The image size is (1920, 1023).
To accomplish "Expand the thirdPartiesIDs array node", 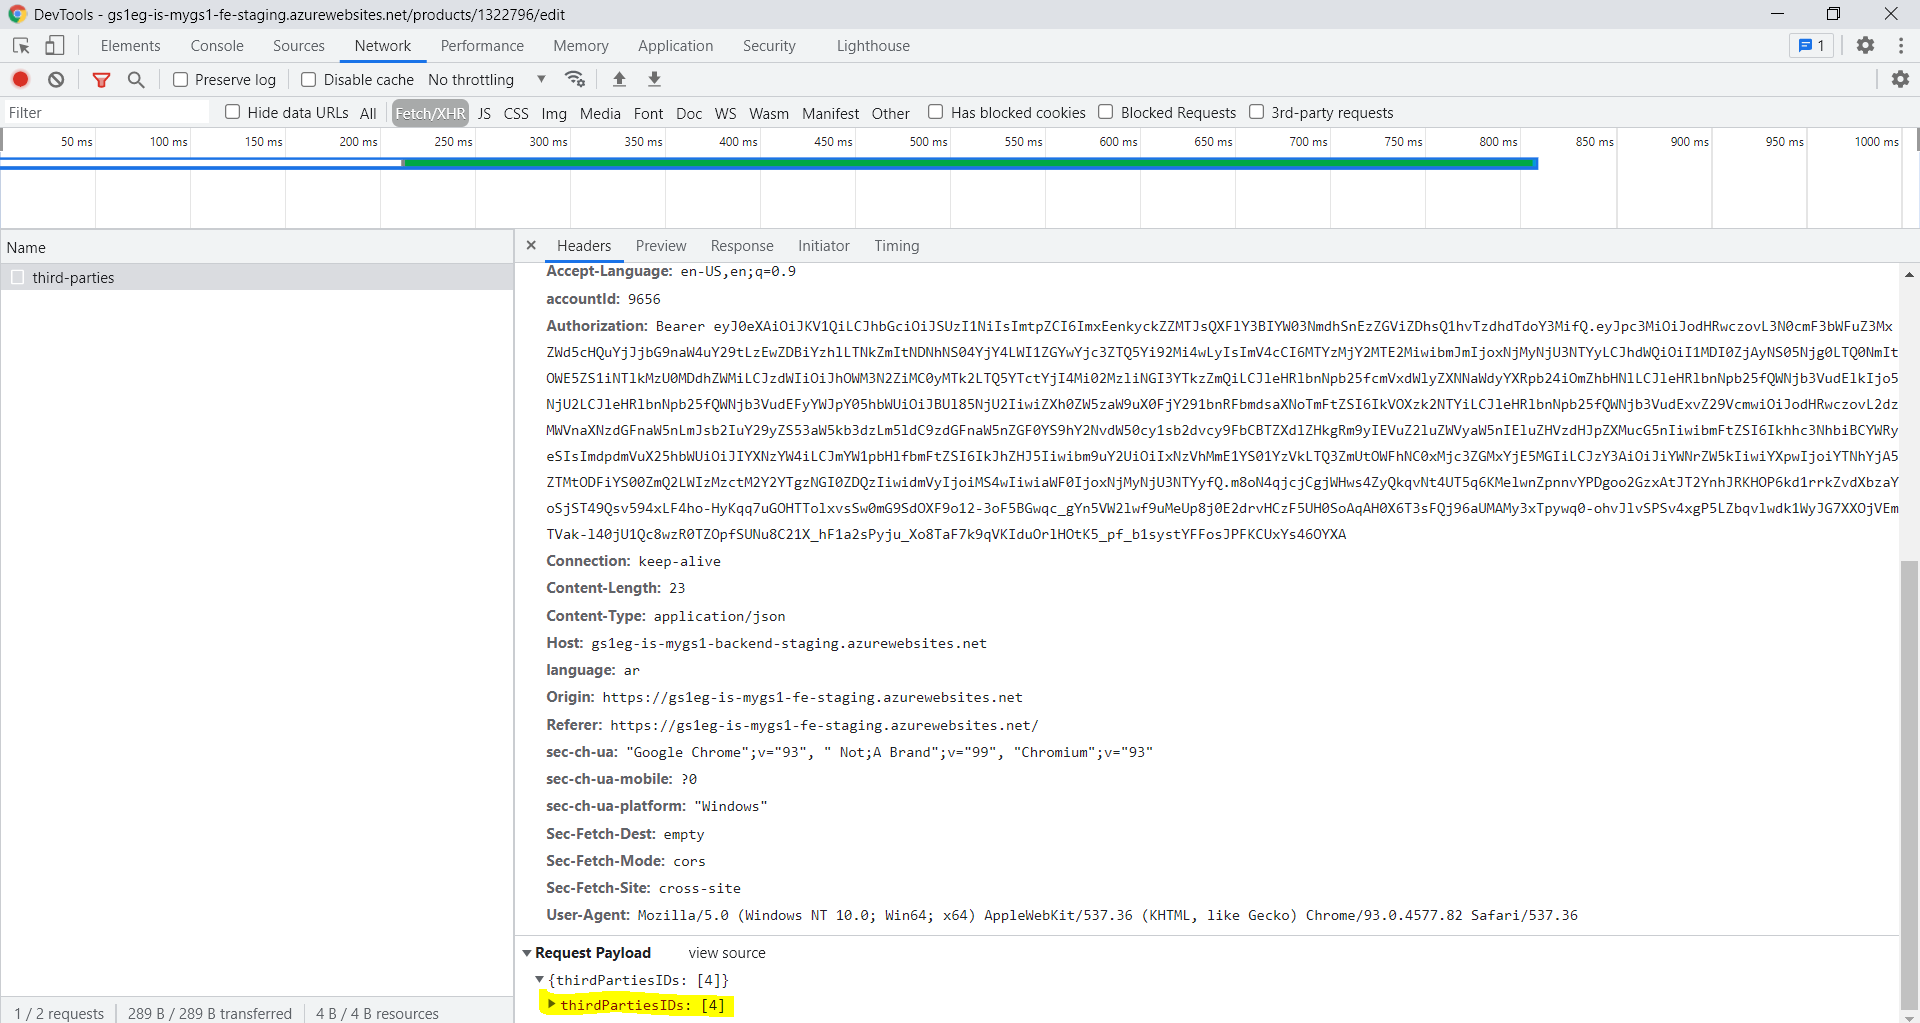I will coord(551,1004).
